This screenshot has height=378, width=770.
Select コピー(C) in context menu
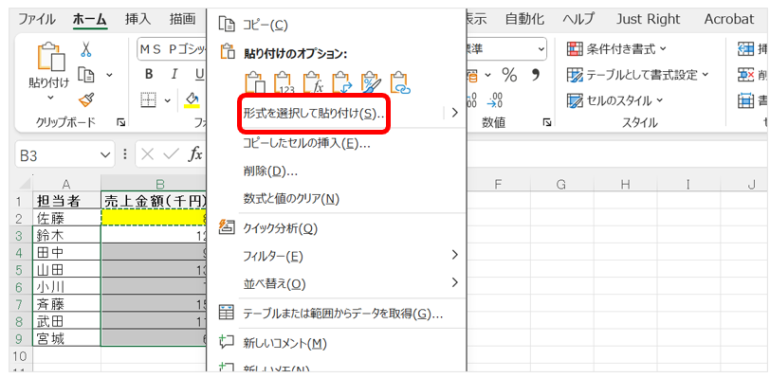(336, 25)
